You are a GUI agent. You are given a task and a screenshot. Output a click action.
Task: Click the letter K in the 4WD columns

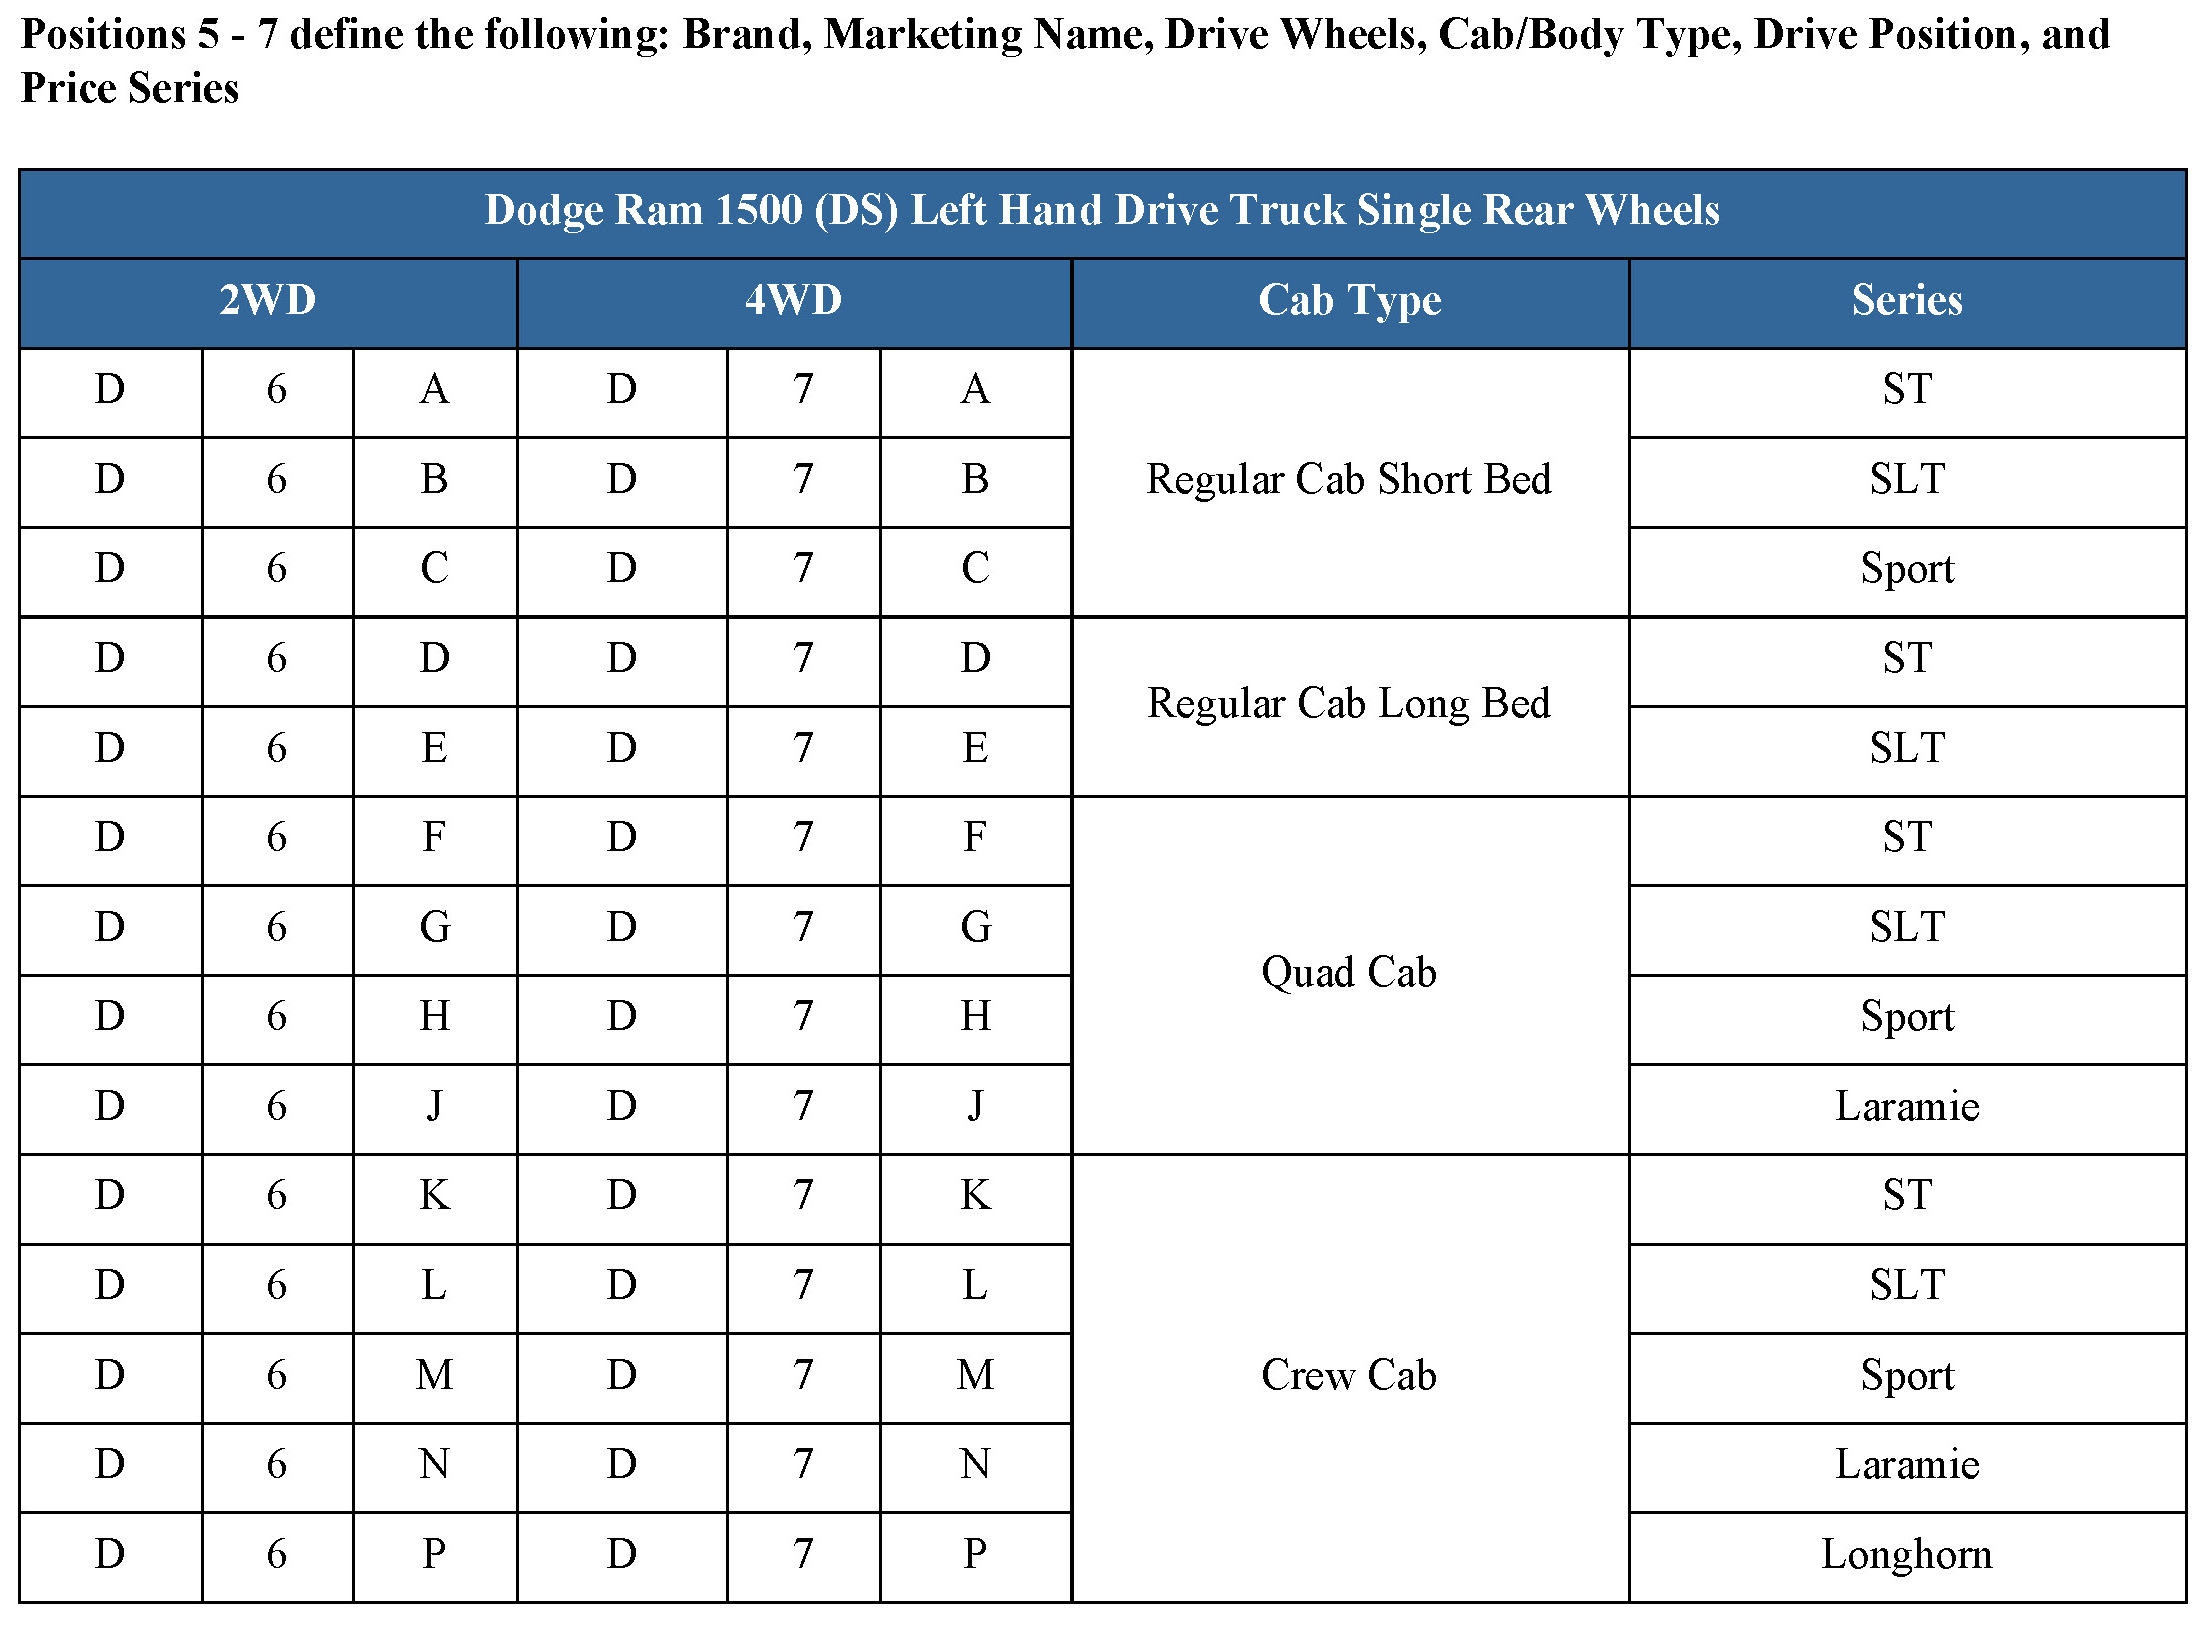[x=974, y=1196]
